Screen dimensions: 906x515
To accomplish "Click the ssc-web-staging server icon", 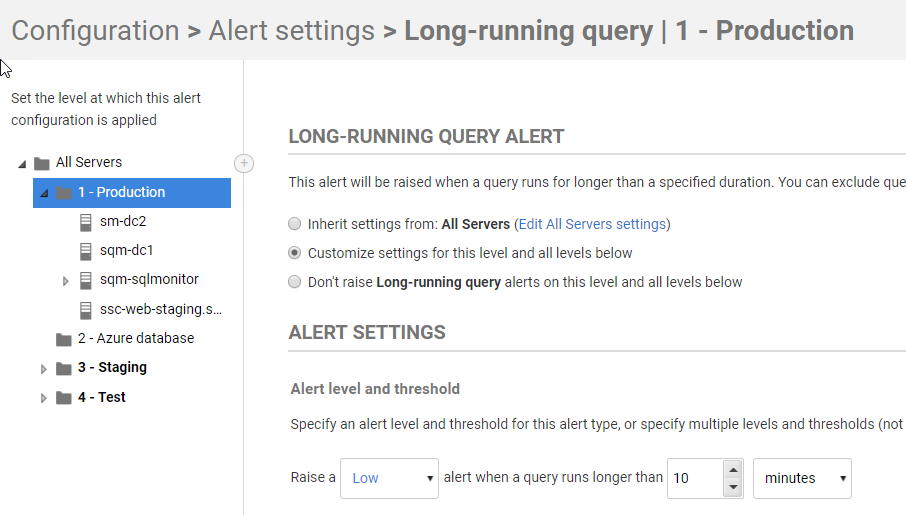I will (86, 309).
